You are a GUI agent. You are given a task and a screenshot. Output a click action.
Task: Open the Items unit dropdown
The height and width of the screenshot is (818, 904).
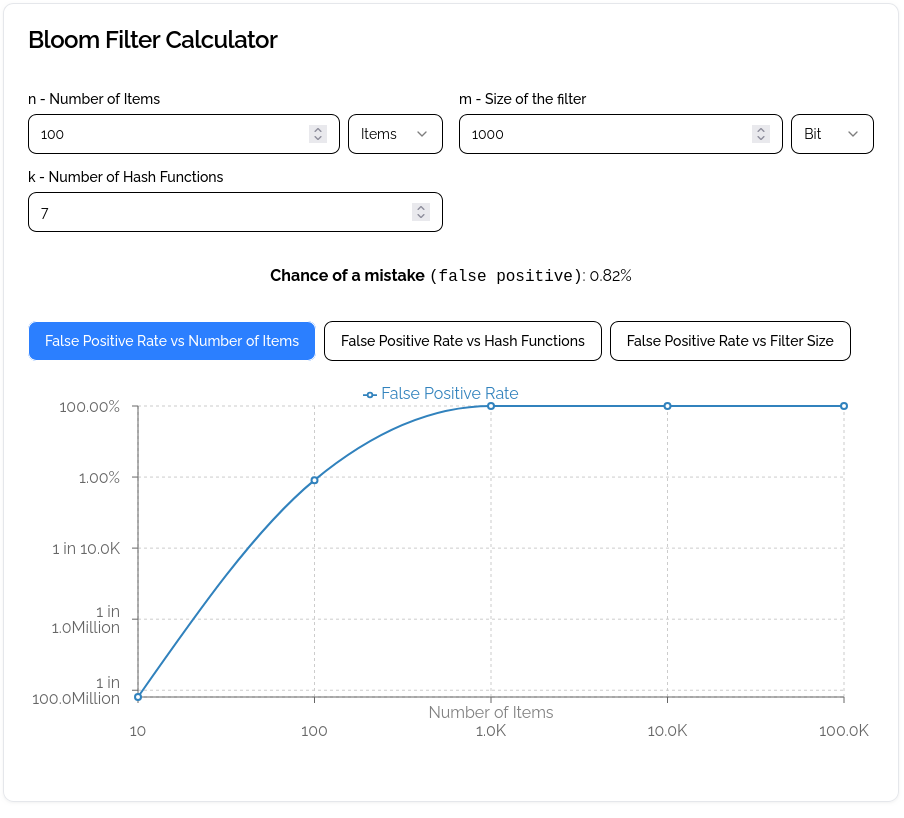coord(395,133)
